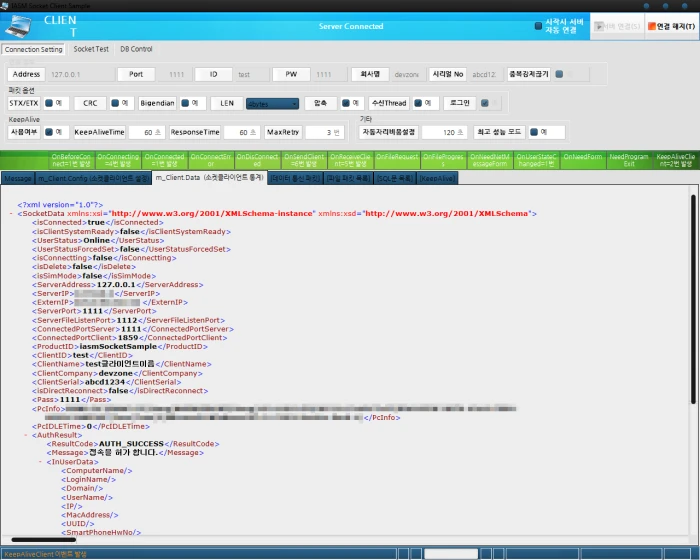Screen dimensions: 700x560
Task: Toggle the STX/ETX packet option checkbox
Action: (x=49, y=103)
